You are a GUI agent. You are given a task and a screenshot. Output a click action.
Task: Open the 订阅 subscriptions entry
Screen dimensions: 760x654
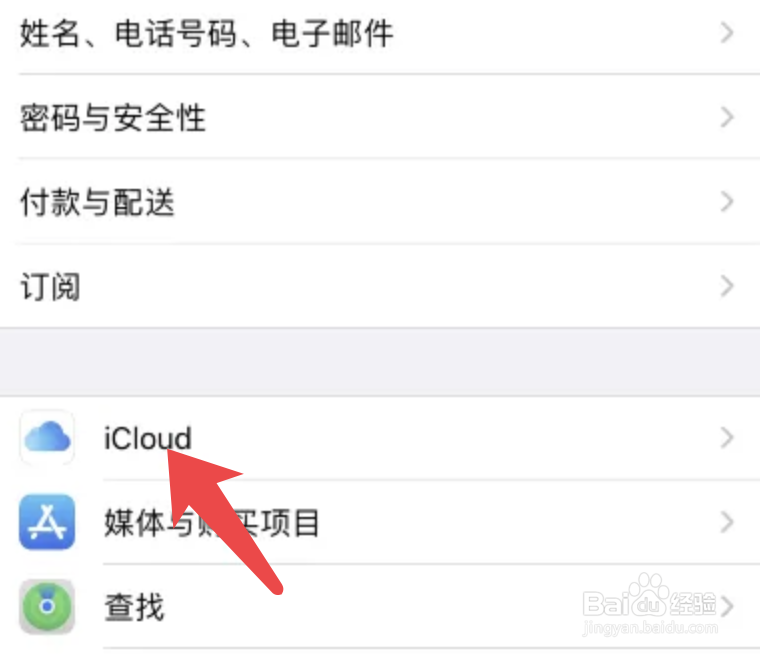(x=380, y=286)
